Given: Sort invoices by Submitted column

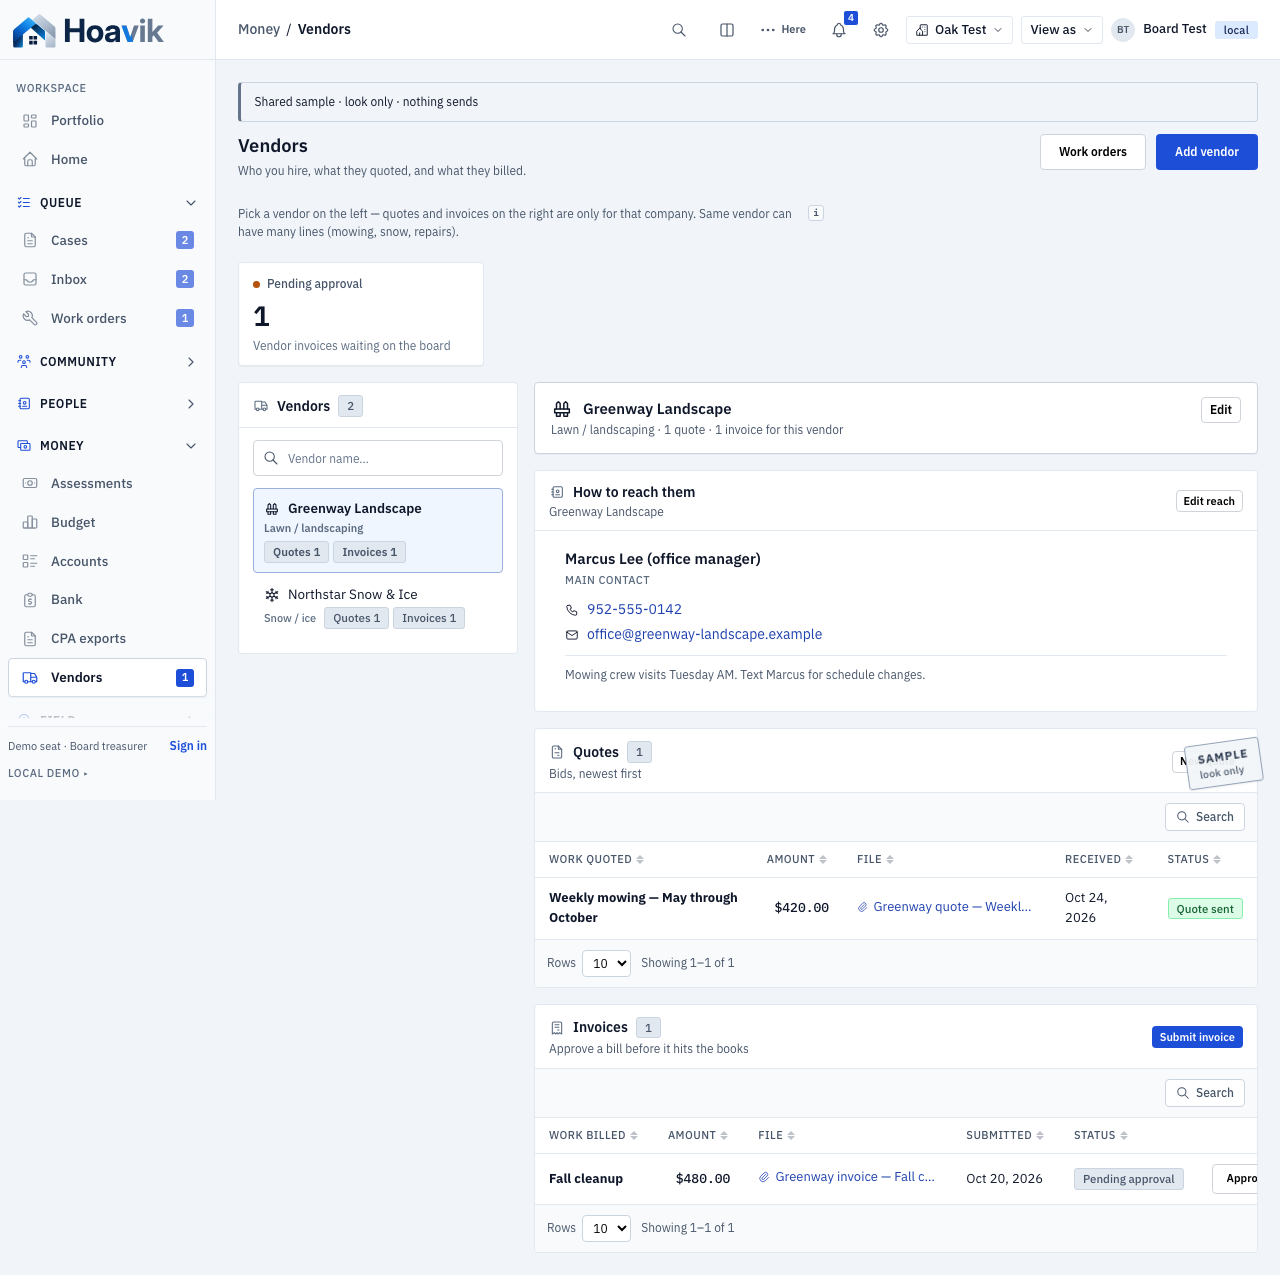Looking at the screenshot, I should (1004, 1135).
